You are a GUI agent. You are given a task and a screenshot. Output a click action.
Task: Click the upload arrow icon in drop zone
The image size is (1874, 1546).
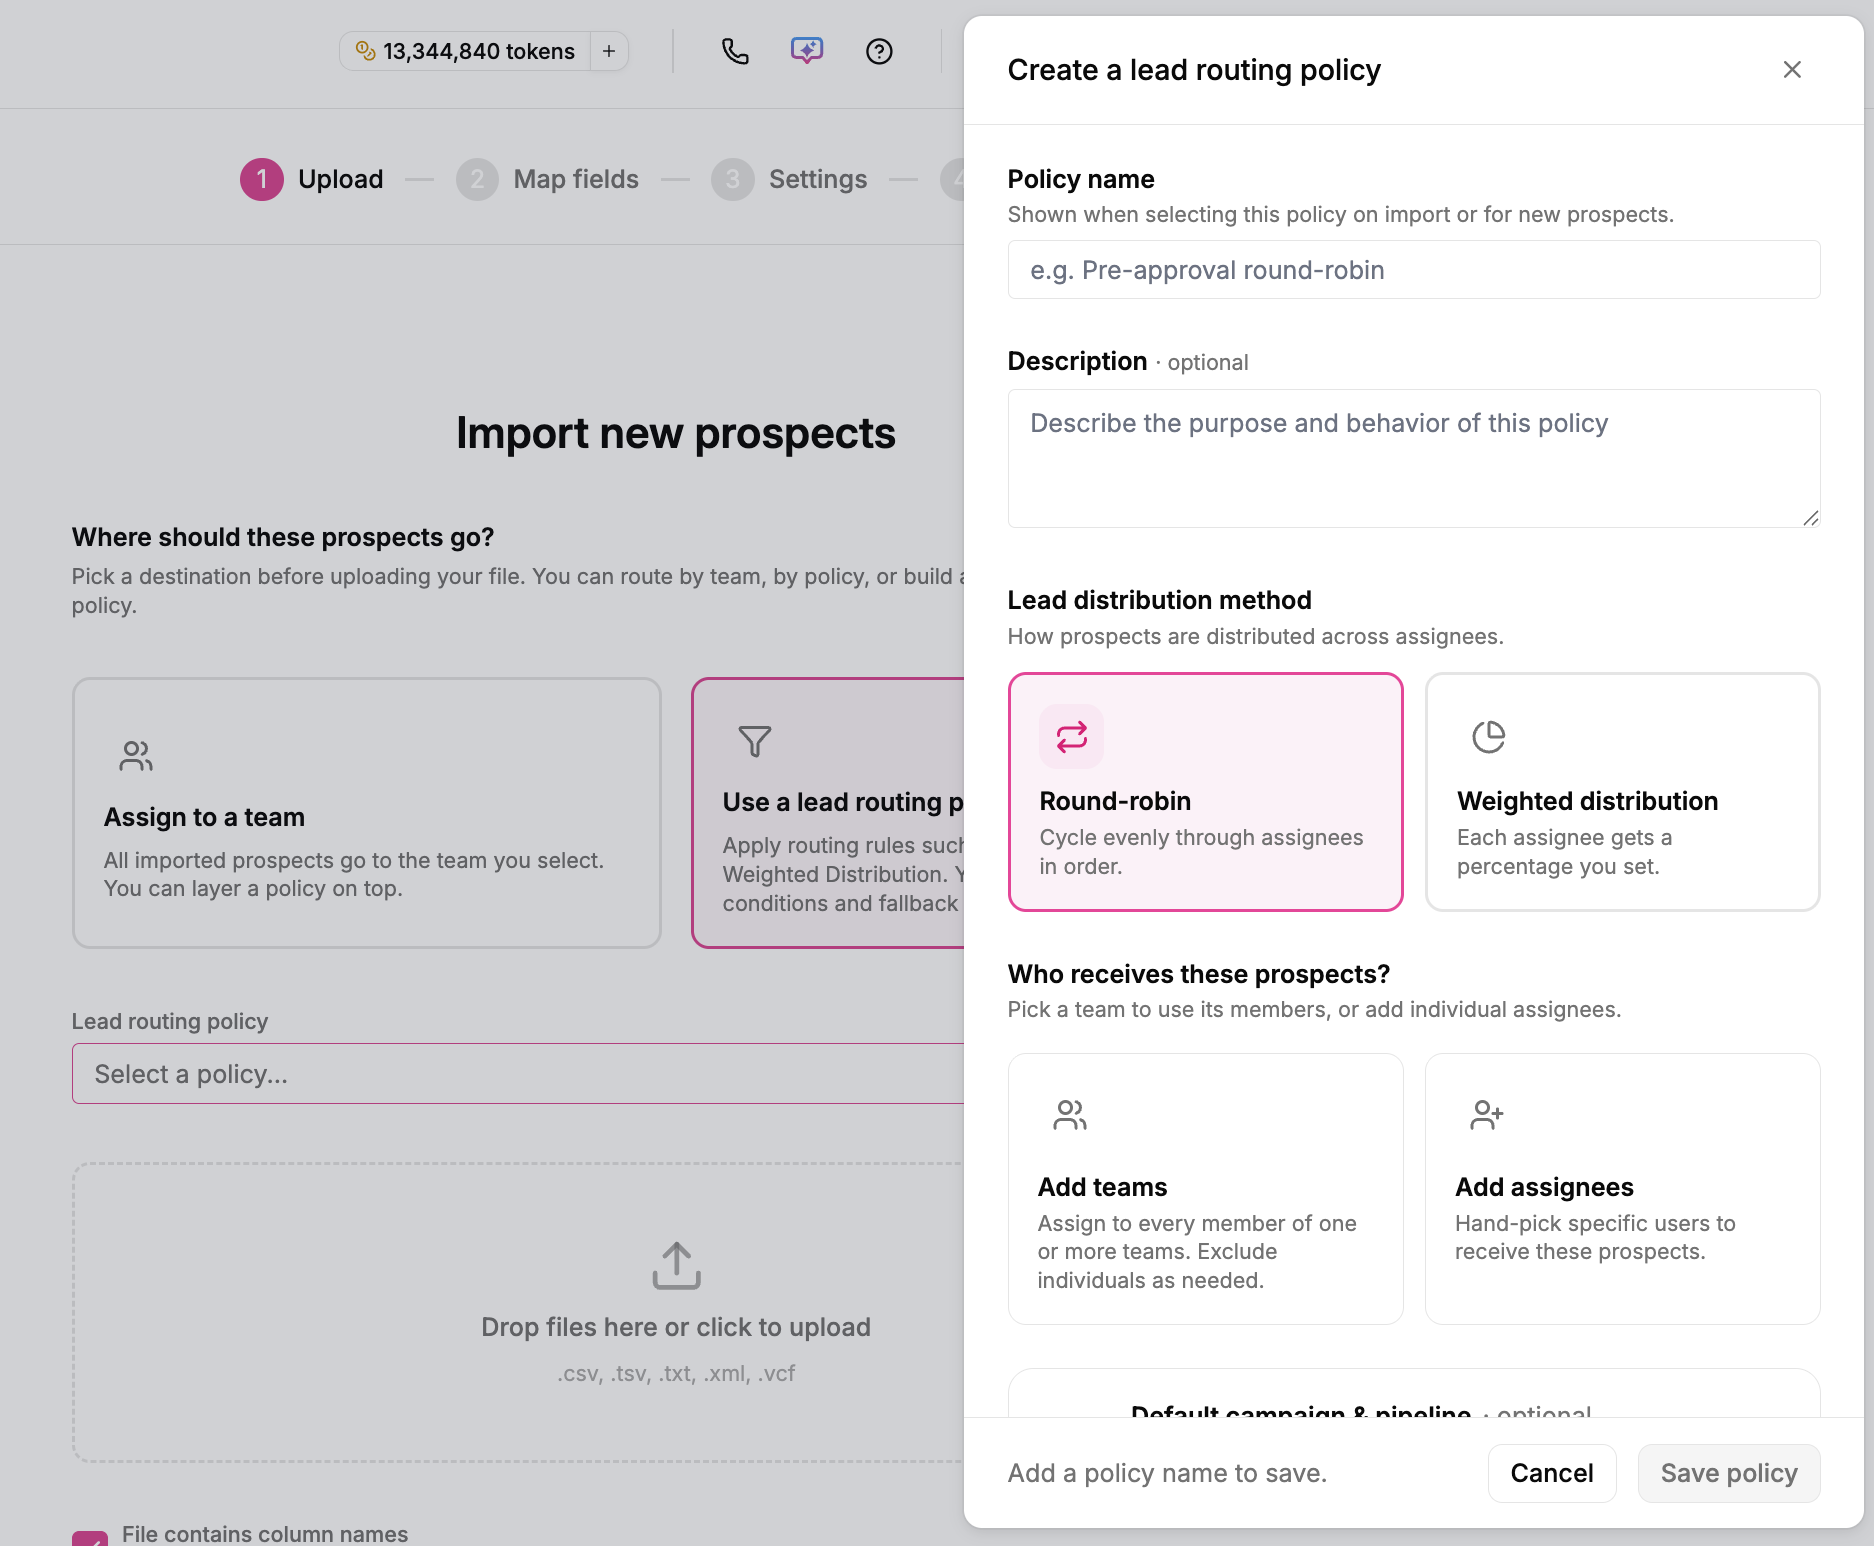pyautogui.click(x=677, y=1266)
